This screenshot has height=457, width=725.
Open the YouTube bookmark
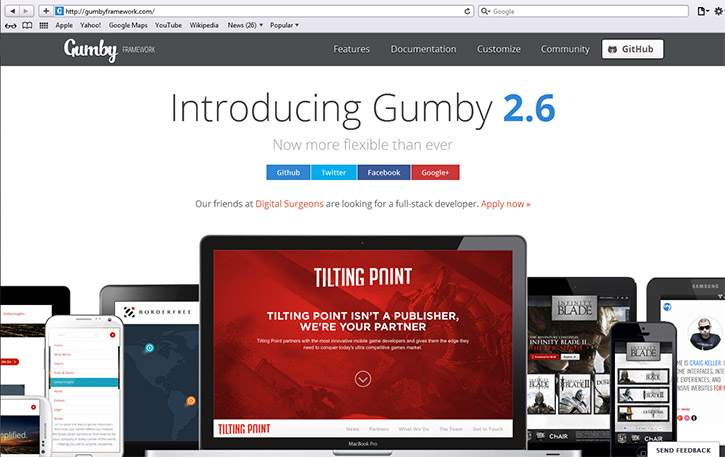point(168,25)
